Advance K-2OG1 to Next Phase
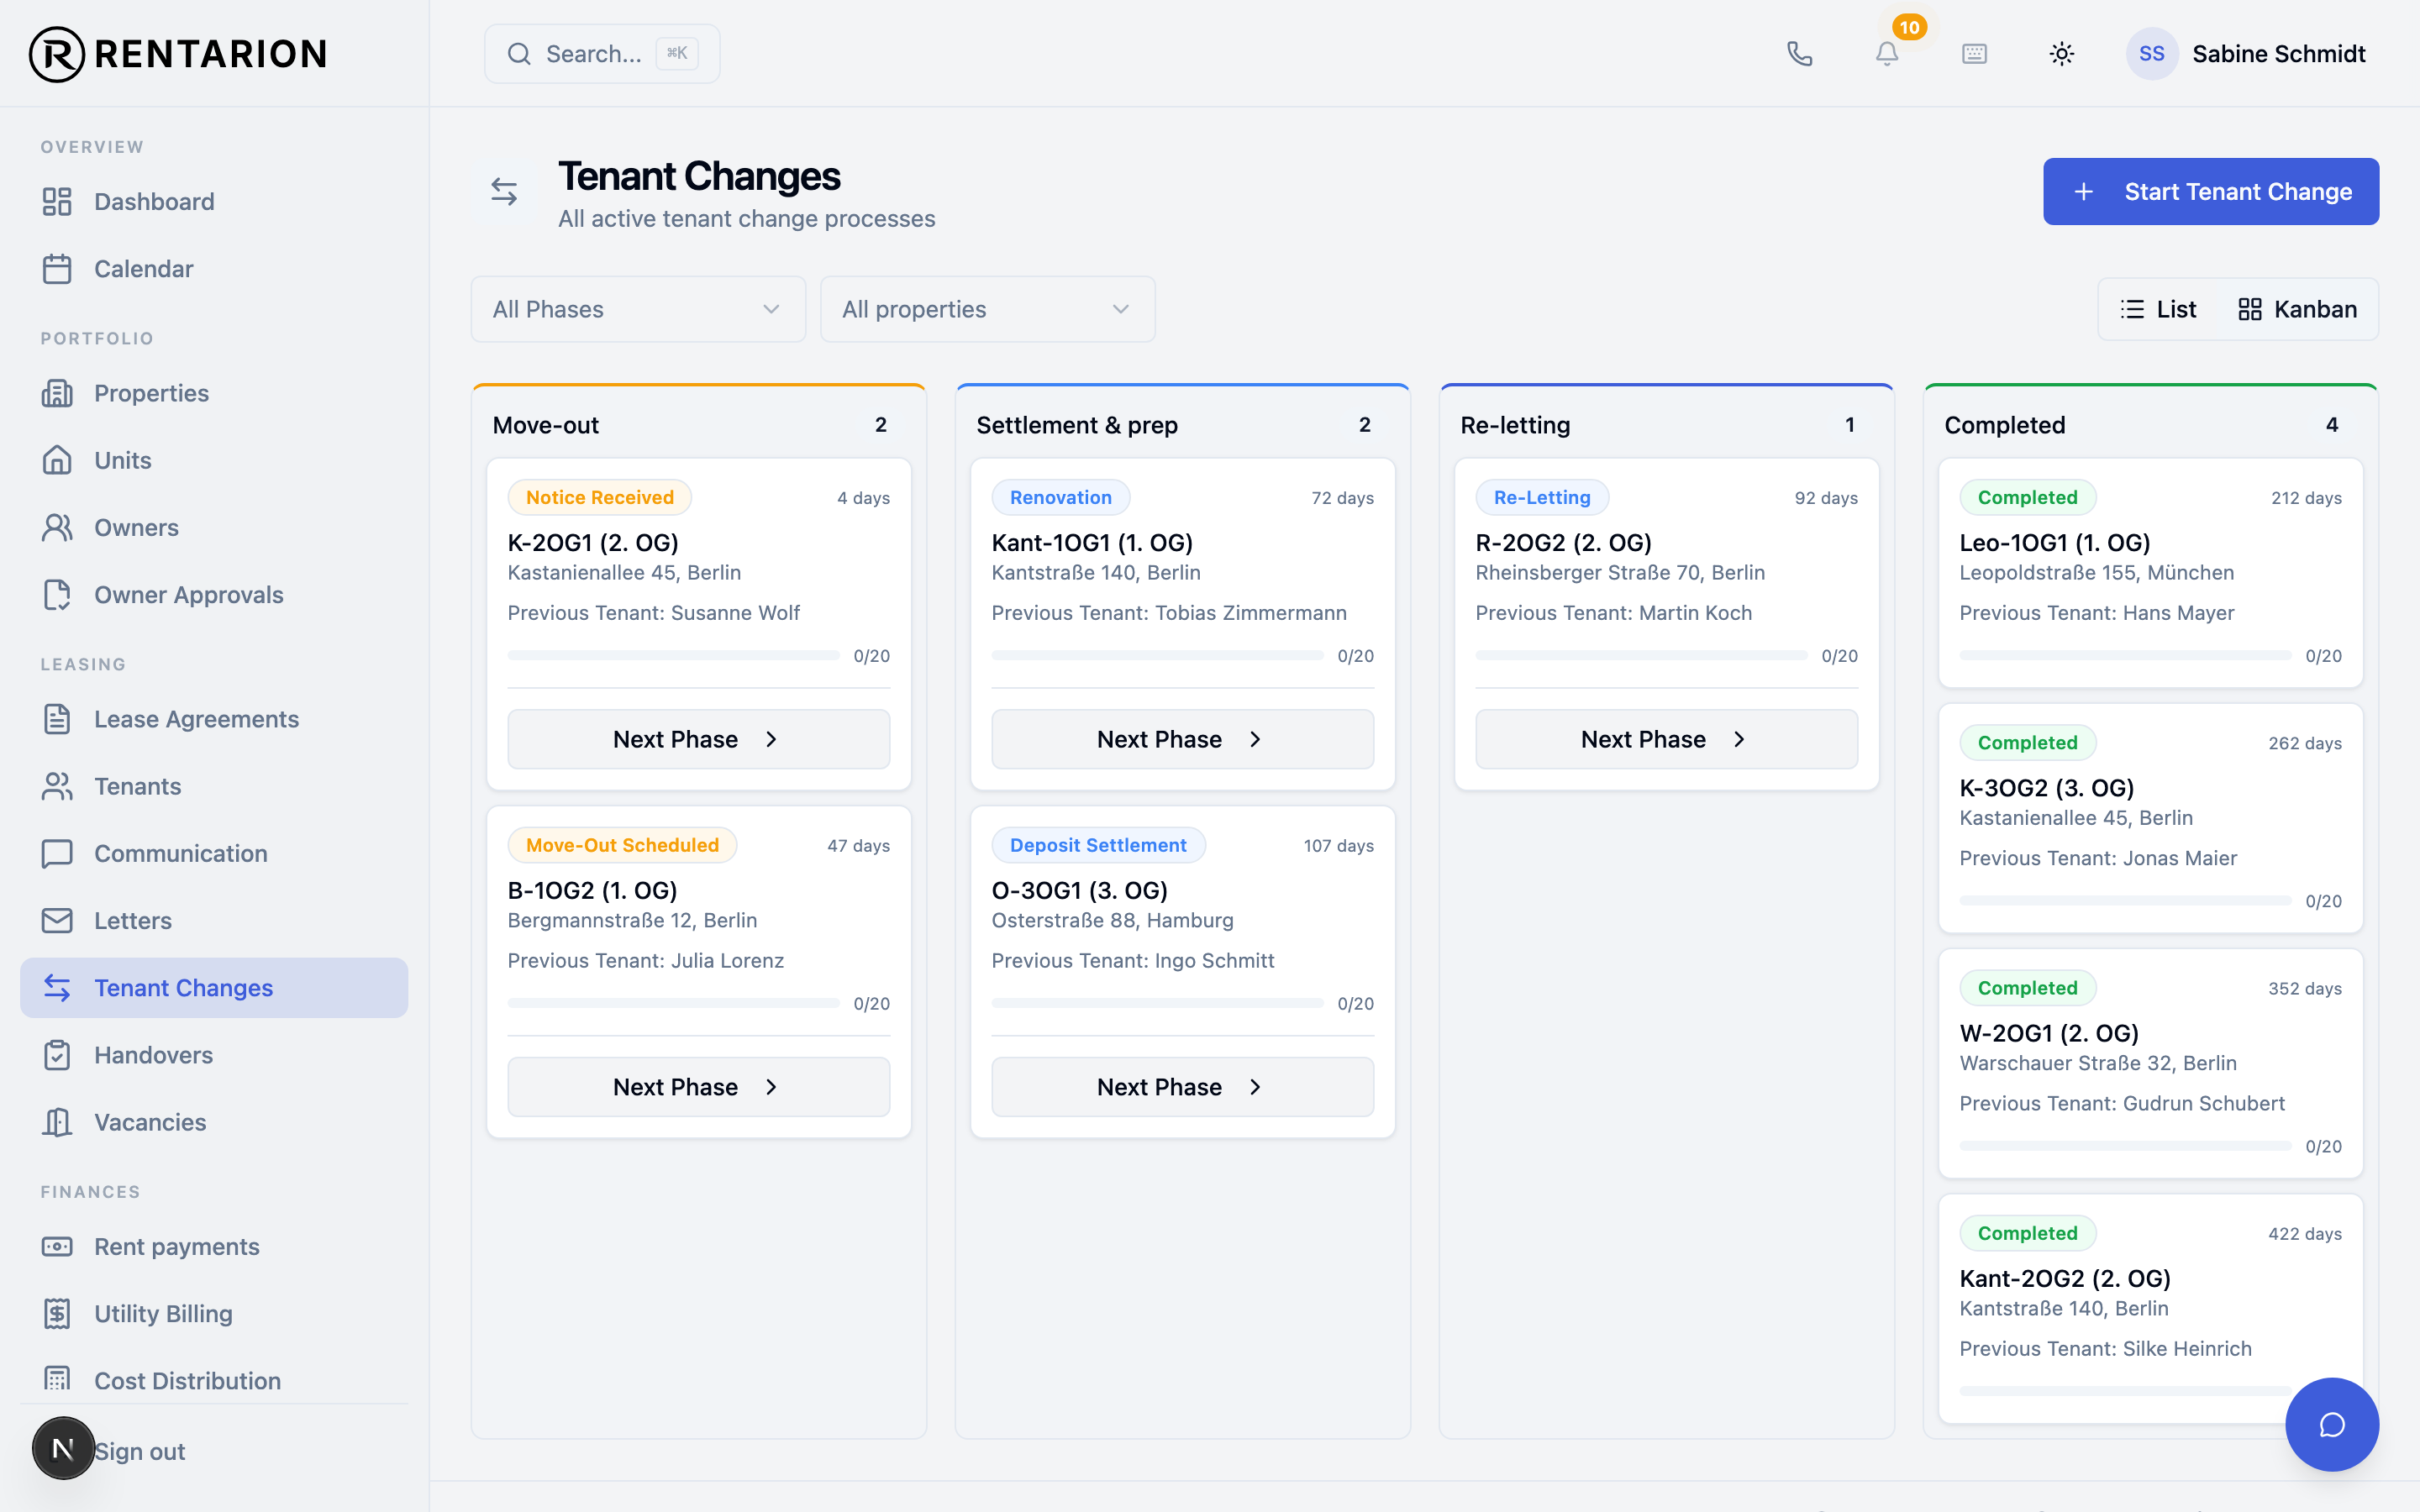This screenshot has height=1512, width=2420. [698, 739]
